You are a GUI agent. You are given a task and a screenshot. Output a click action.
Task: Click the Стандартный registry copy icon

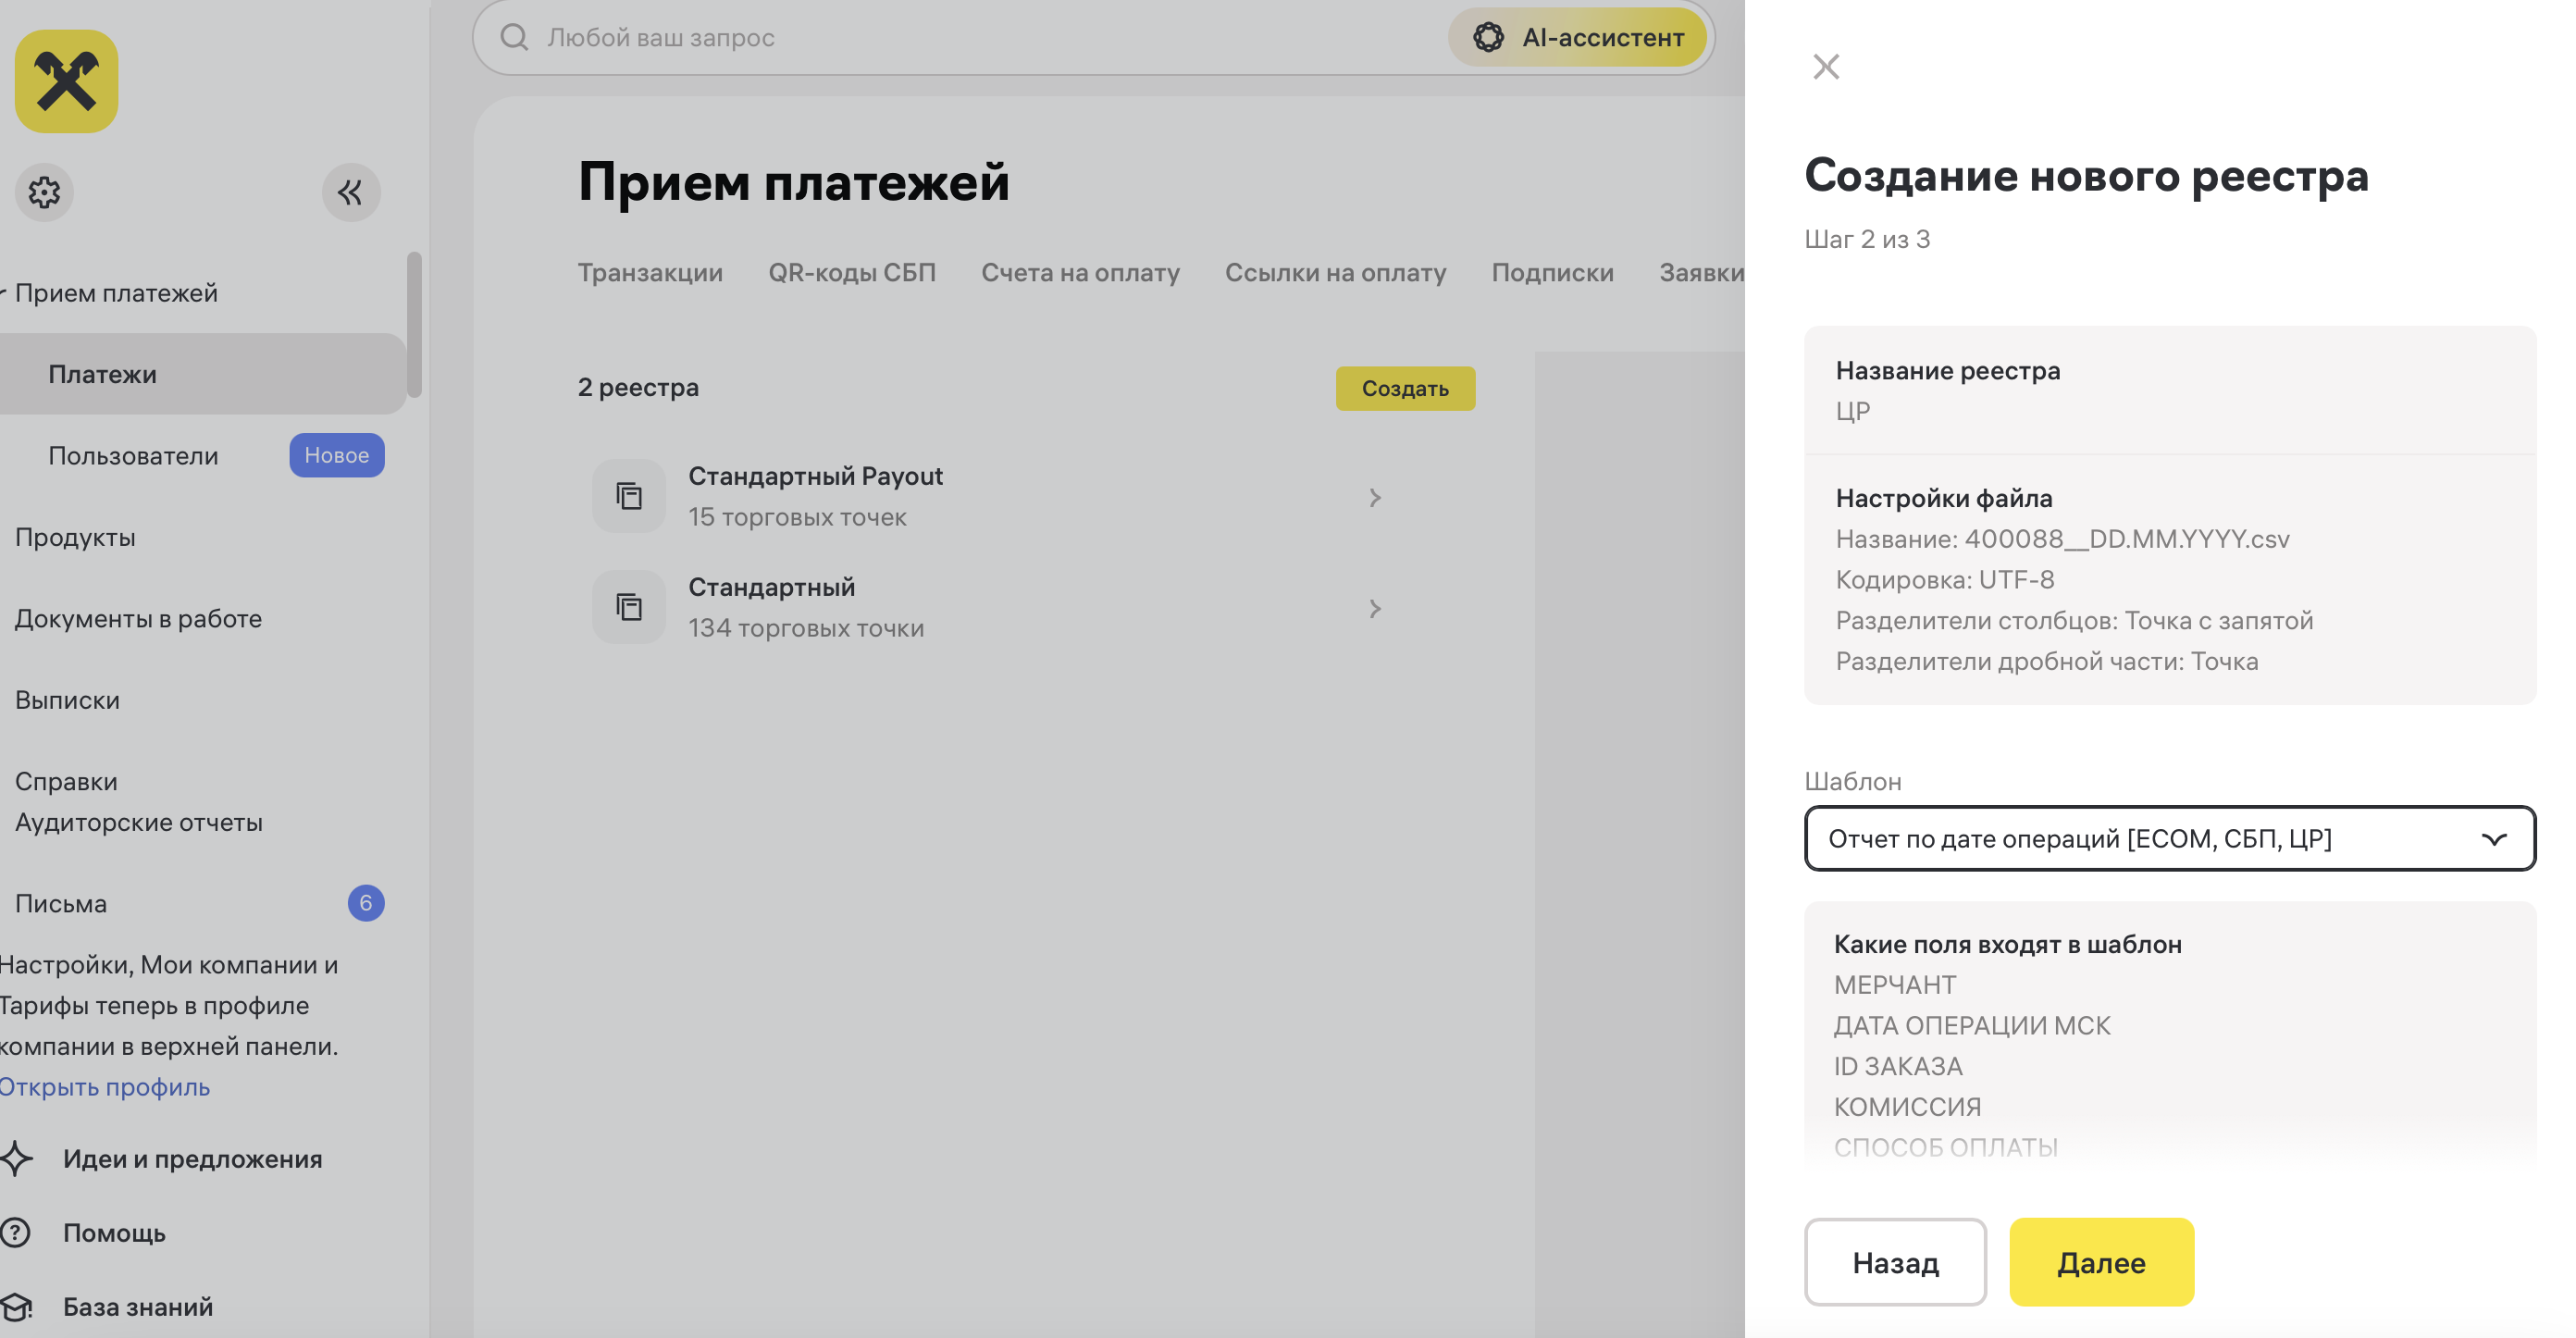[x=628, y=607]
